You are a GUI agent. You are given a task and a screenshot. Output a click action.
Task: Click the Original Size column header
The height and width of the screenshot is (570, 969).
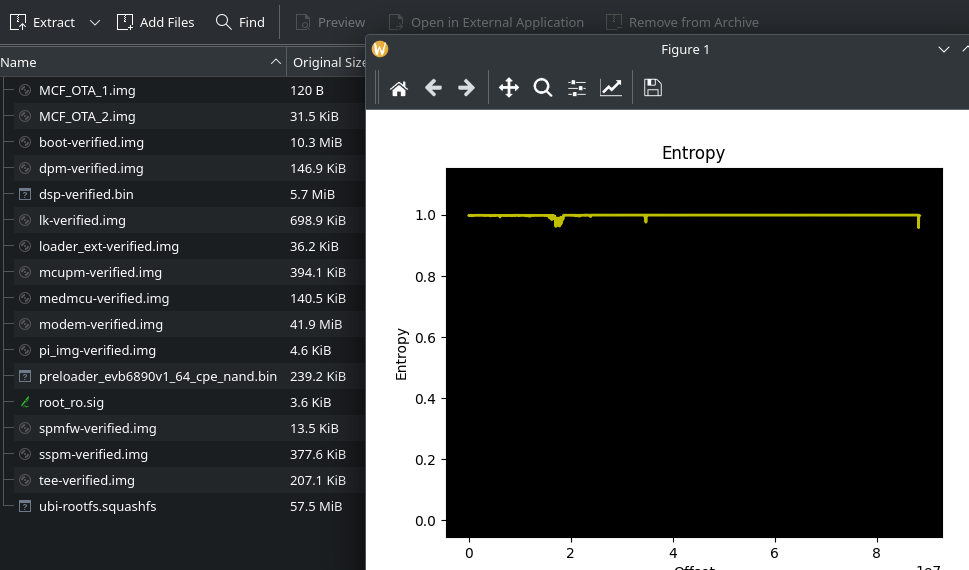(328, 62)
